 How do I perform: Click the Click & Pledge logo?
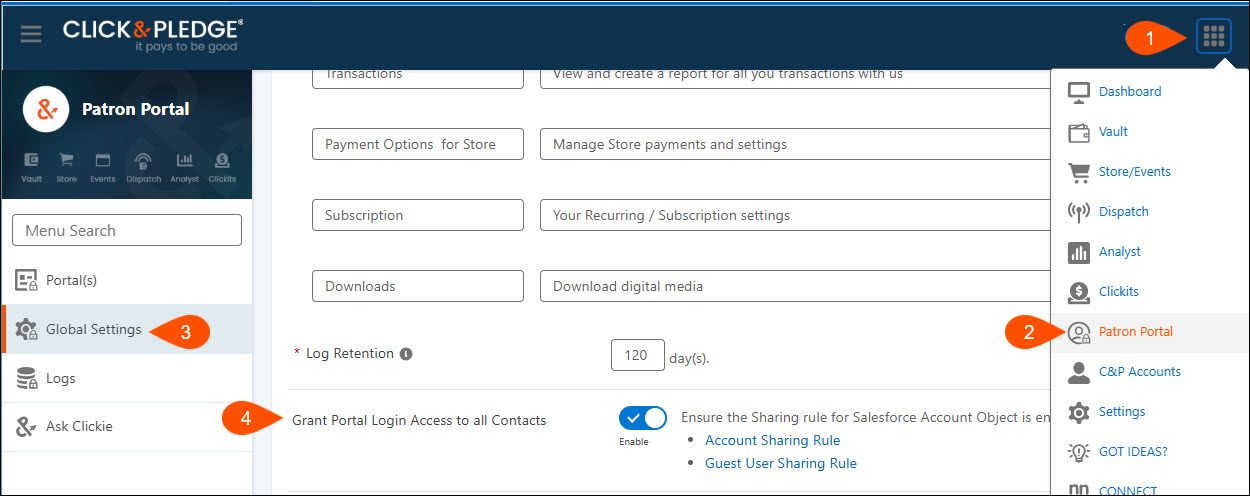click(153, 35)
